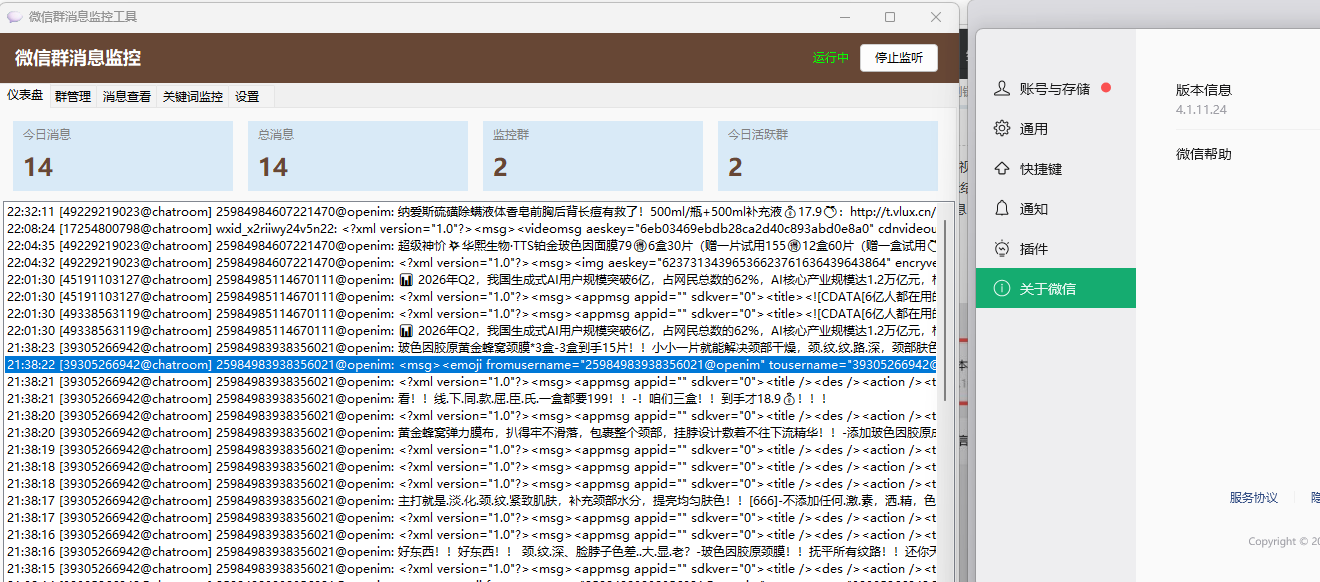Open the 消息查看 tab
Viewport: 1320px width, 582px height.
127,97
